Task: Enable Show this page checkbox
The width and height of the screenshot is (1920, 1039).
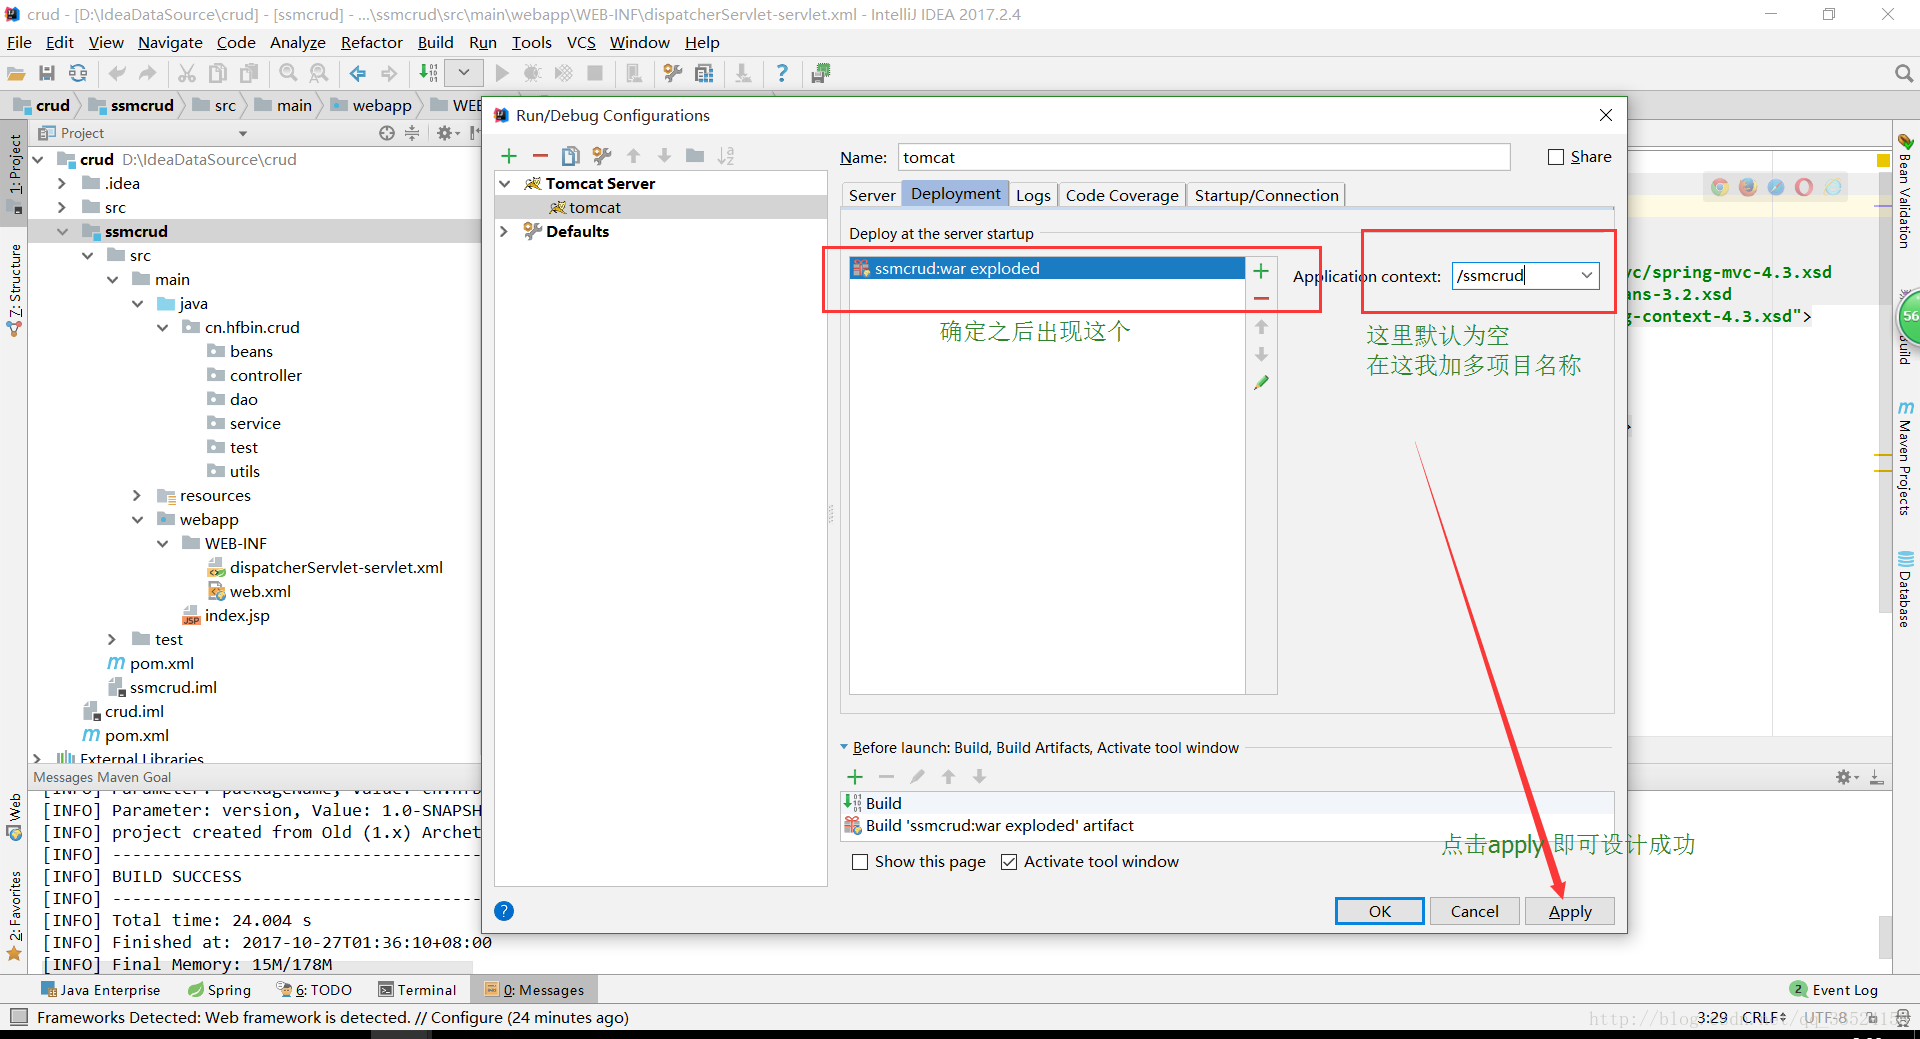Action: [860, 862]
